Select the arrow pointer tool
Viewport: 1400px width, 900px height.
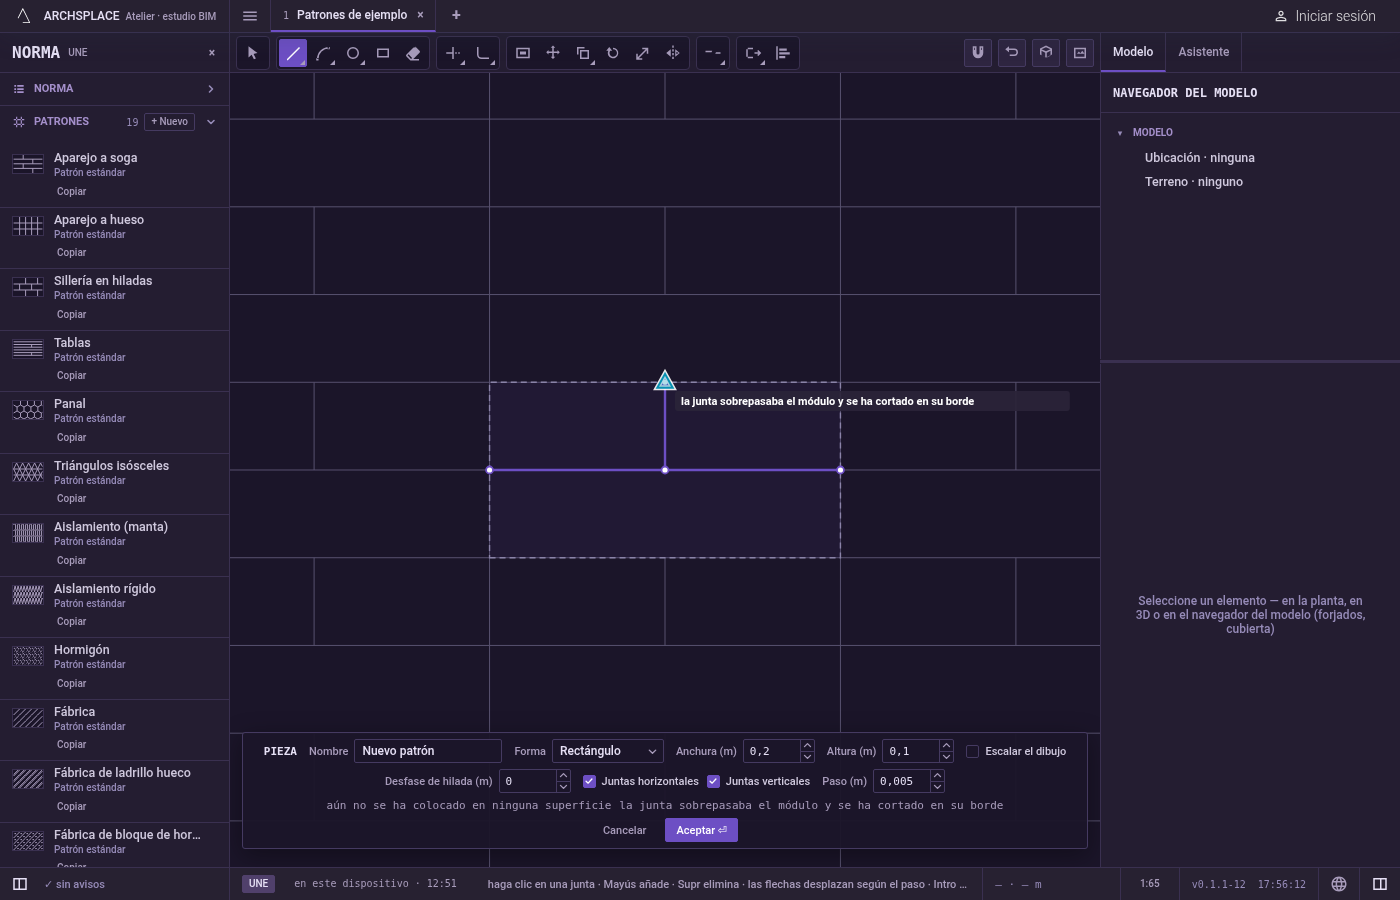(x=252, y=53)
